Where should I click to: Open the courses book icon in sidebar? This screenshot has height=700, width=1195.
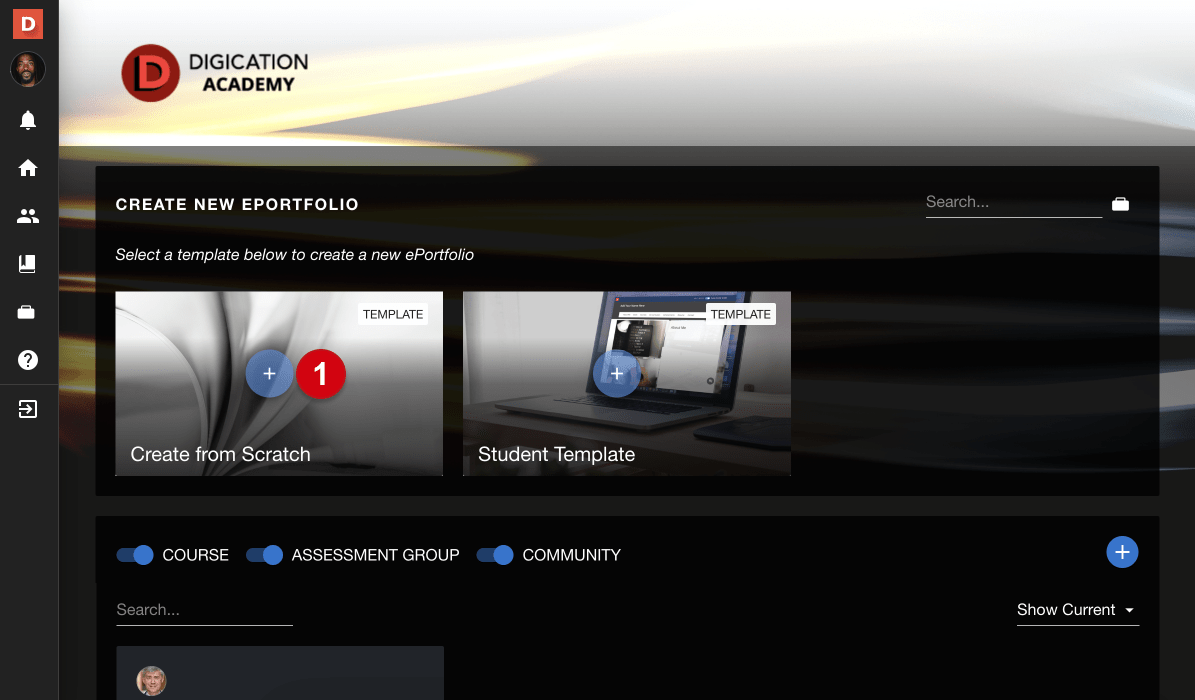tap(27, 263)
